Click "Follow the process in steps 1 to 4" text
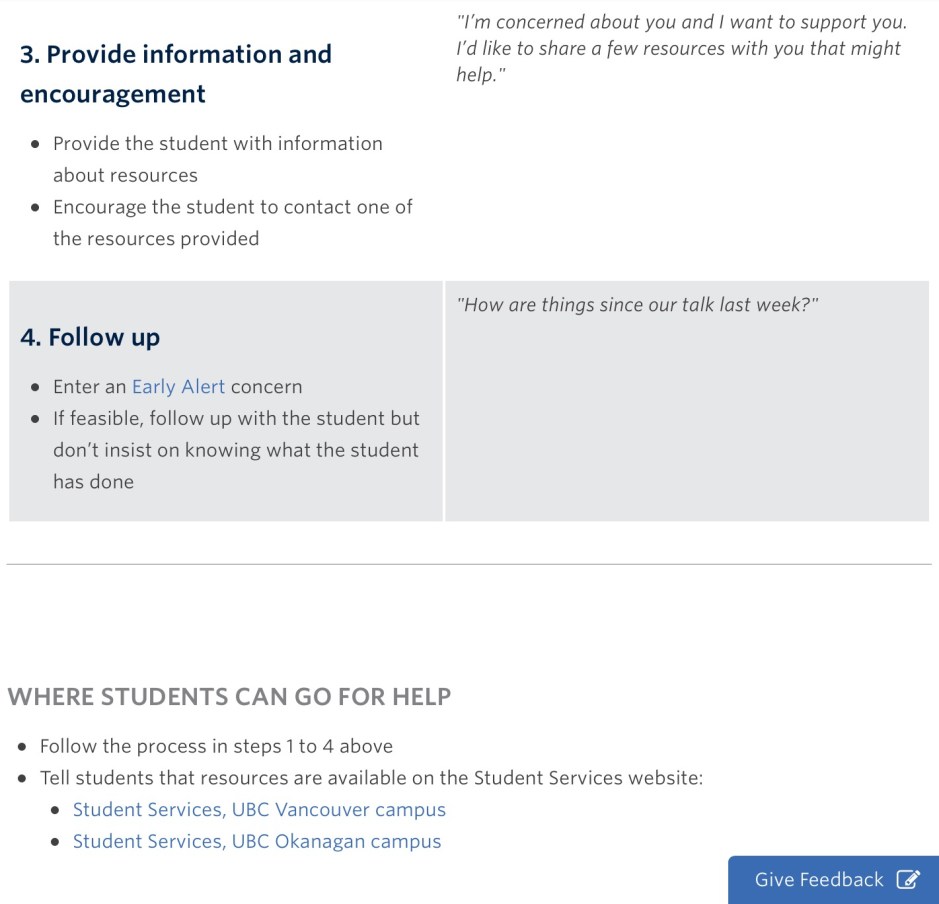Image resolution: width=939 pixels, height=904 pixels. click(x=216, y=746)
